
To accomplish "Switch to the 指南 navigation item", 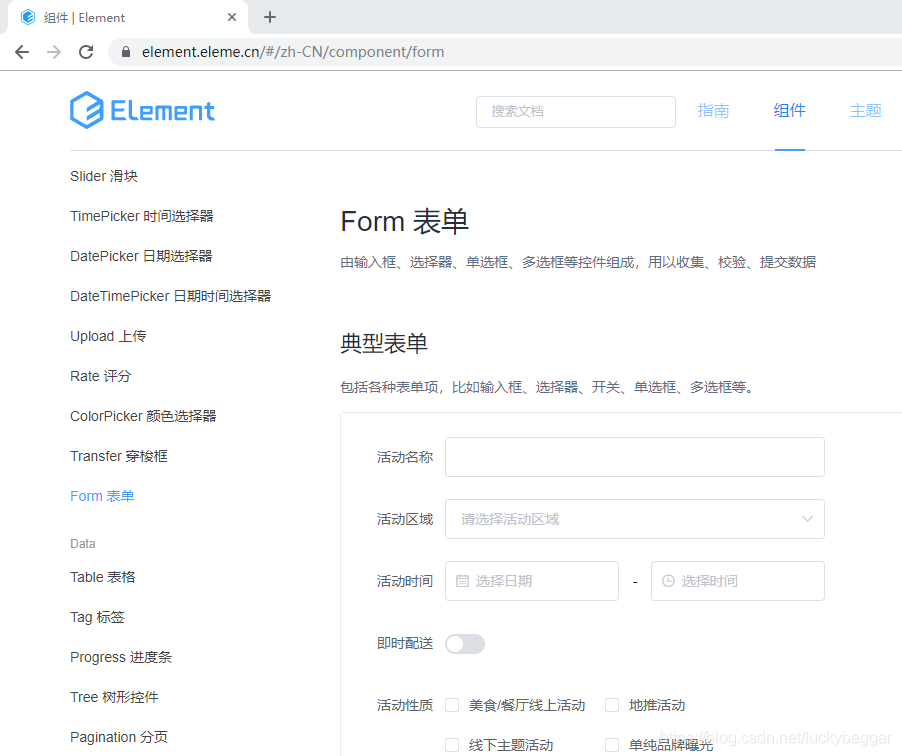I will click(x=713, y=110).
